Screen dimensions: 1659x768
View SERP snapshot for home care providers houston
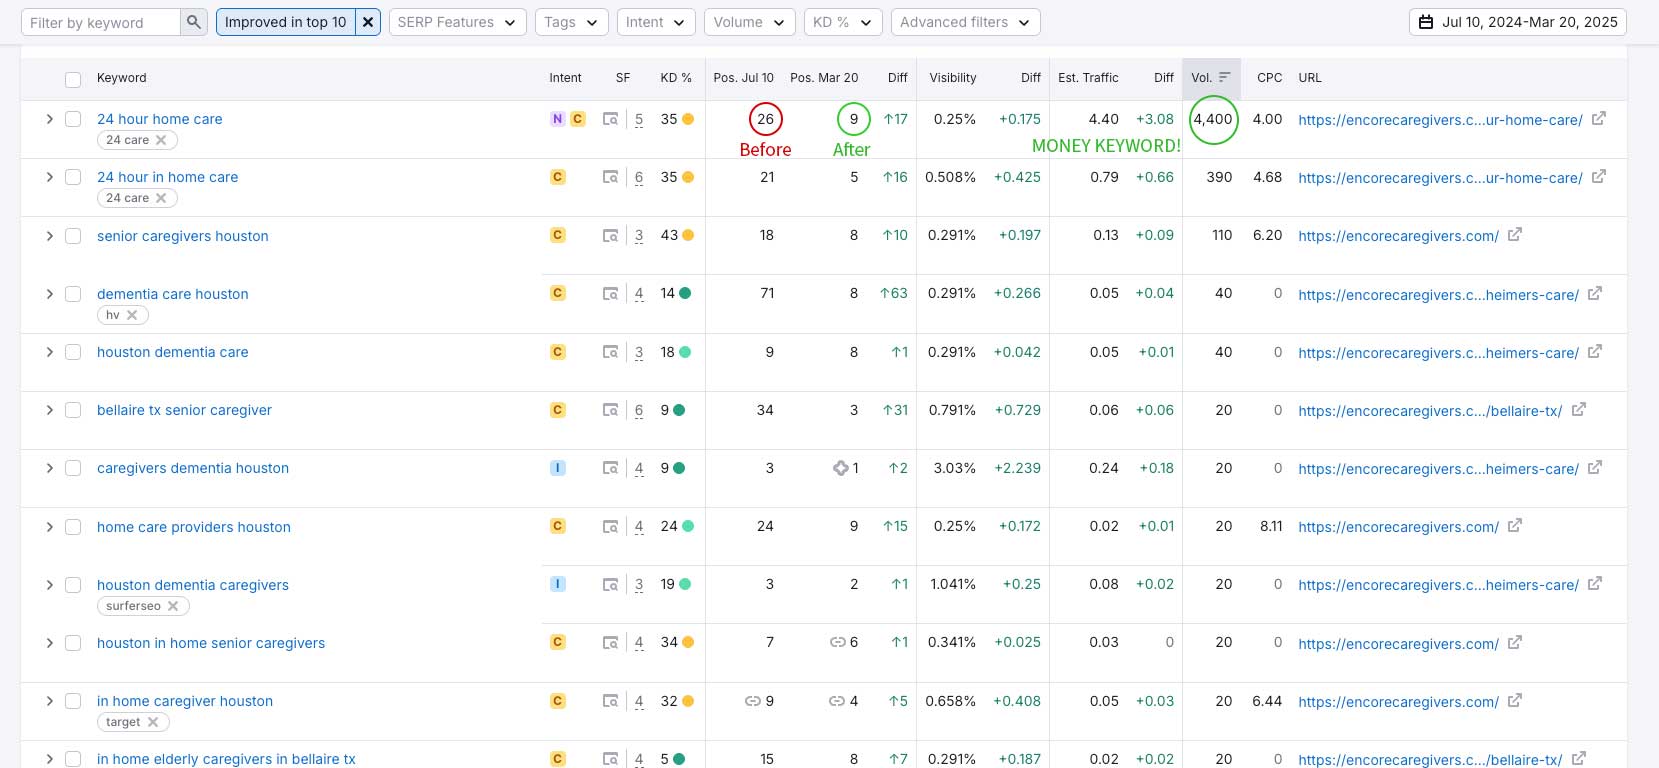(610, 526)
